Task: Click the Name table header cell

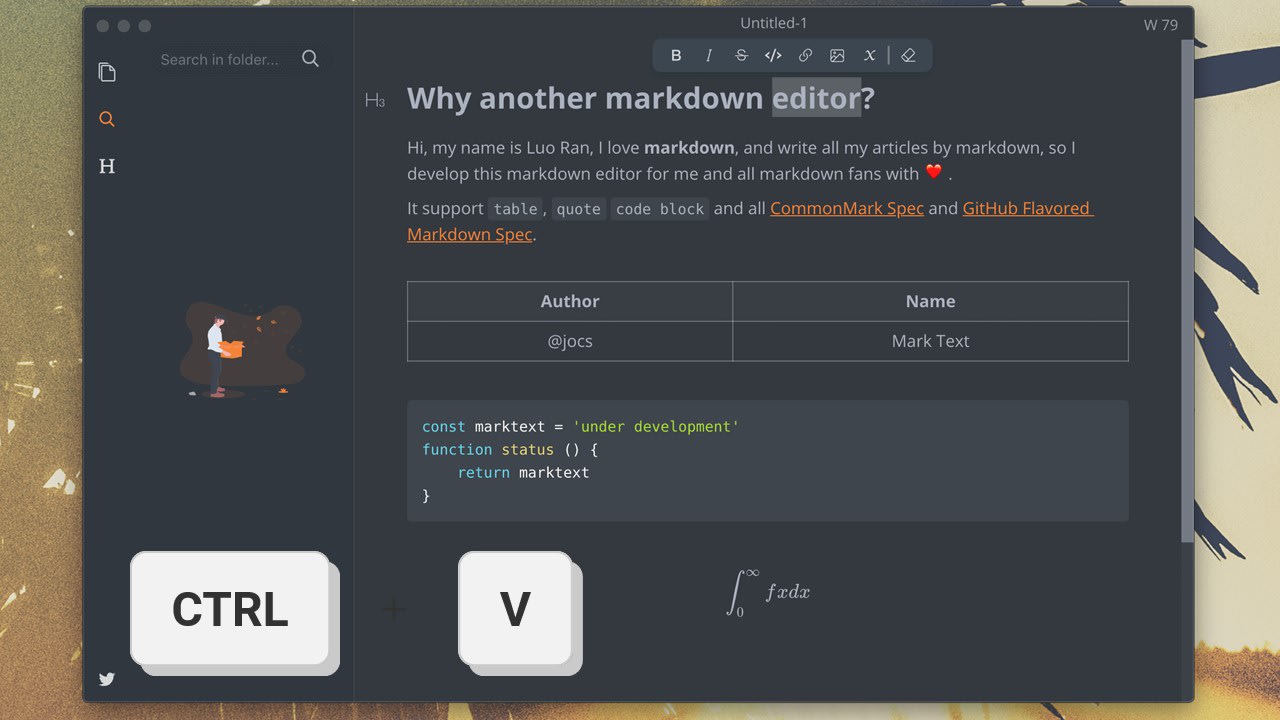Action: [930, 301]
